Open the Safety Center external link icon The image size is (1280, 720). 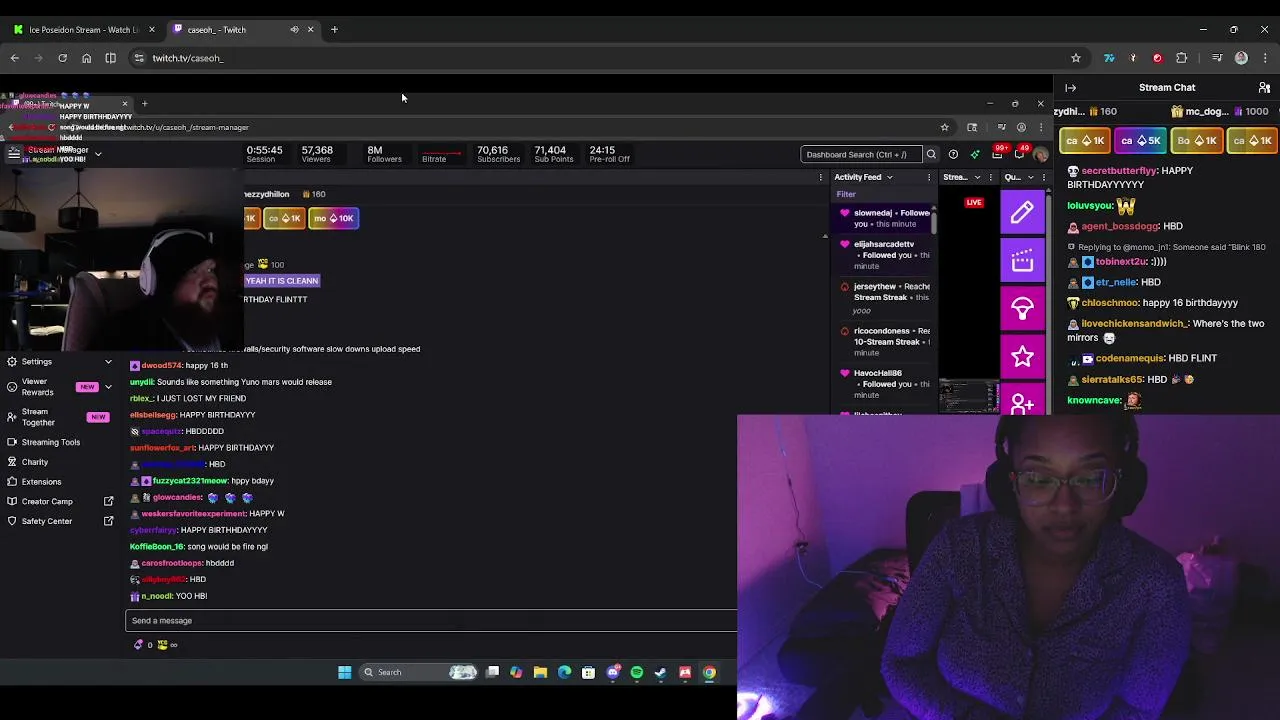(109, 521)
